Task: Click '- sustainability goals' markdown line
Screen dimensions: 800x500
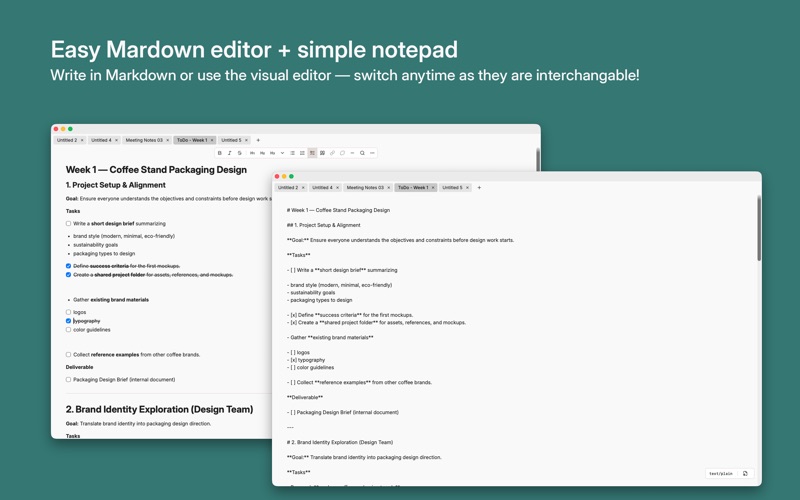Action: [x=311, y=293]
